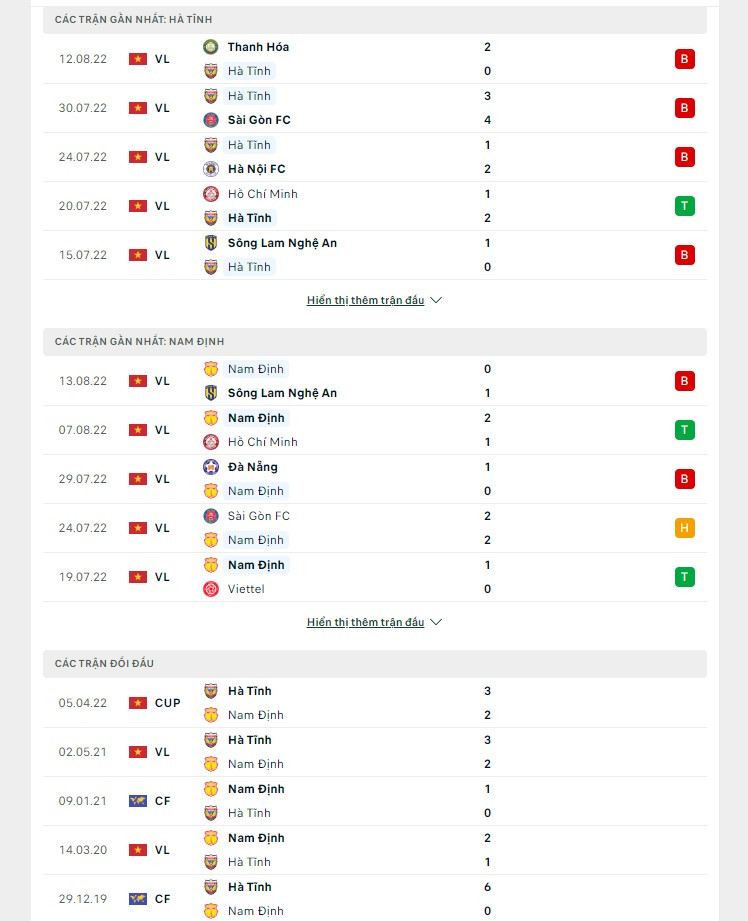
Task: Click the Thanh Hóa club crest icon
Action: 211,47
